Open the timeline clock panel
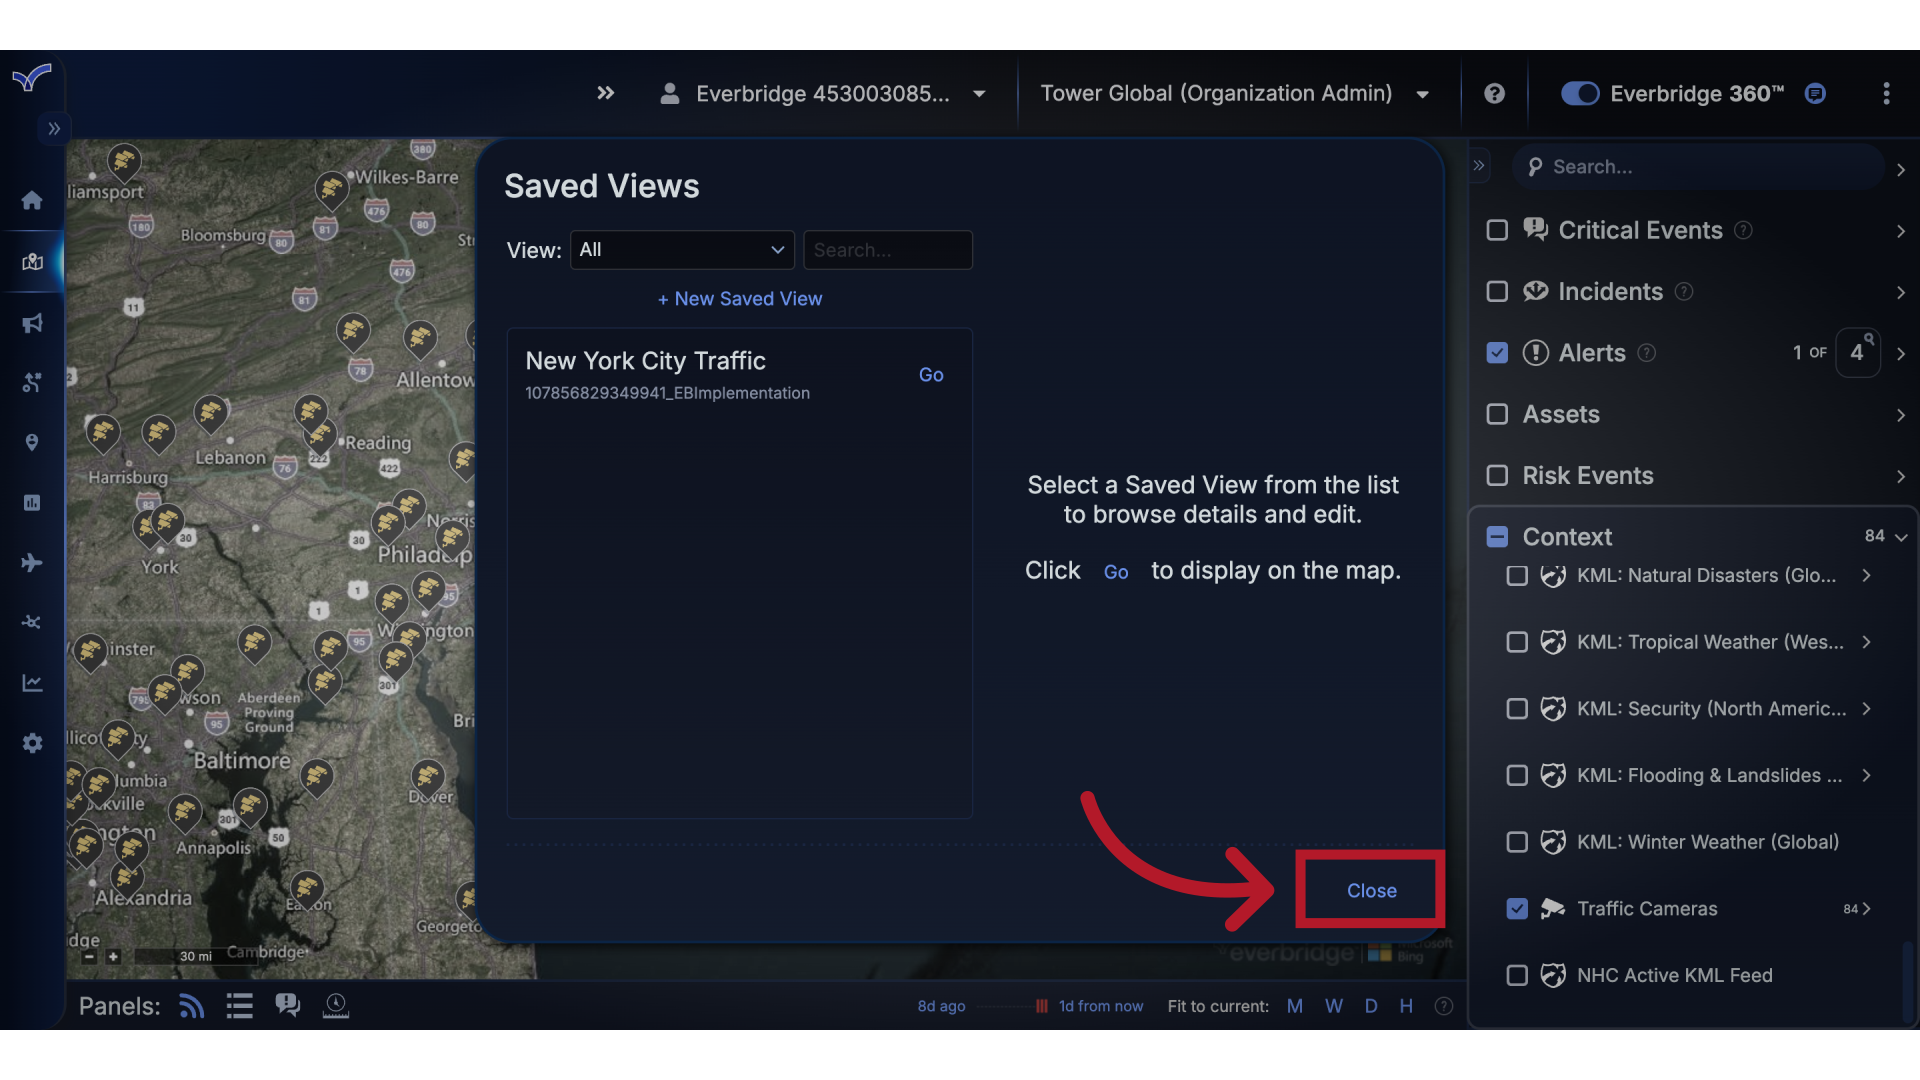Image resolution: width=1920 pixels, height=1080 pixels. point(336,1005)
